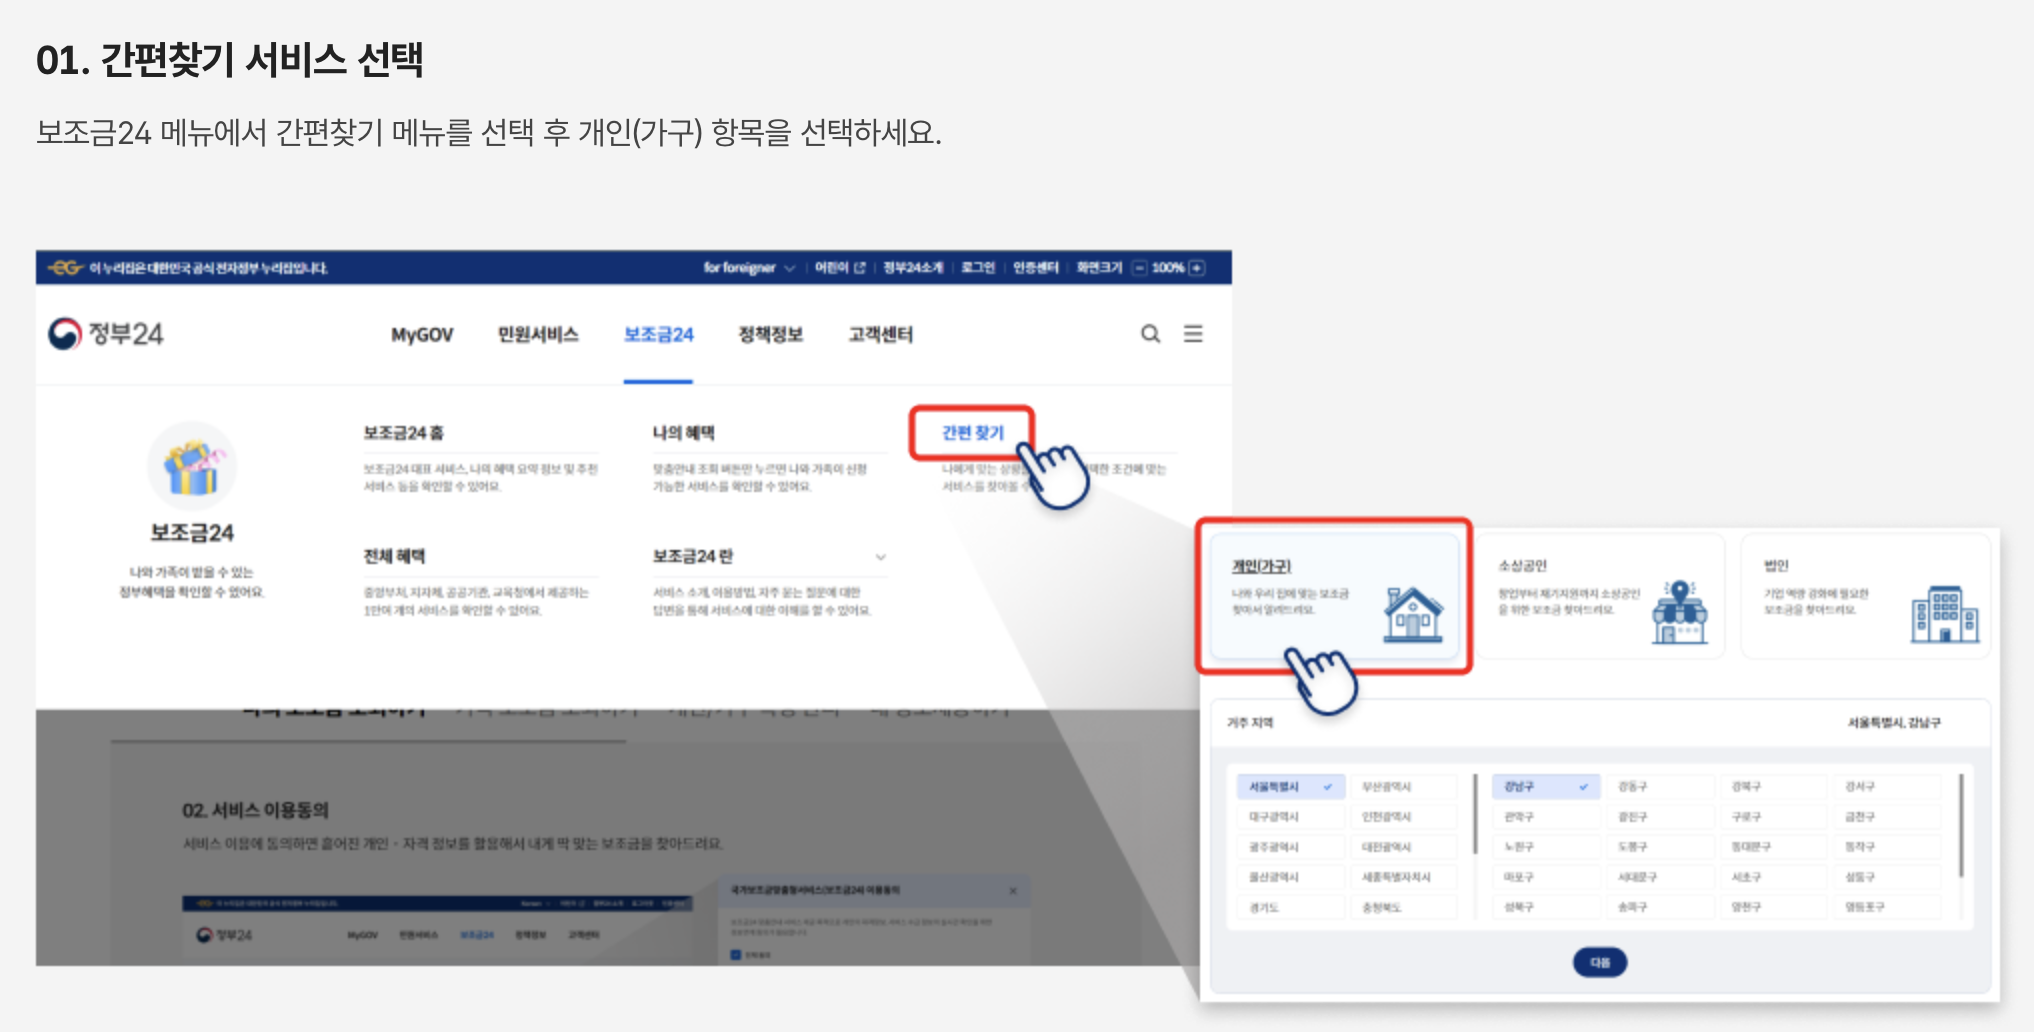Image resolution: width=2034 pixels, height=1032 pixels.
Task: Expand the 보조금24 란 chevron
Action: pos(881,557)
